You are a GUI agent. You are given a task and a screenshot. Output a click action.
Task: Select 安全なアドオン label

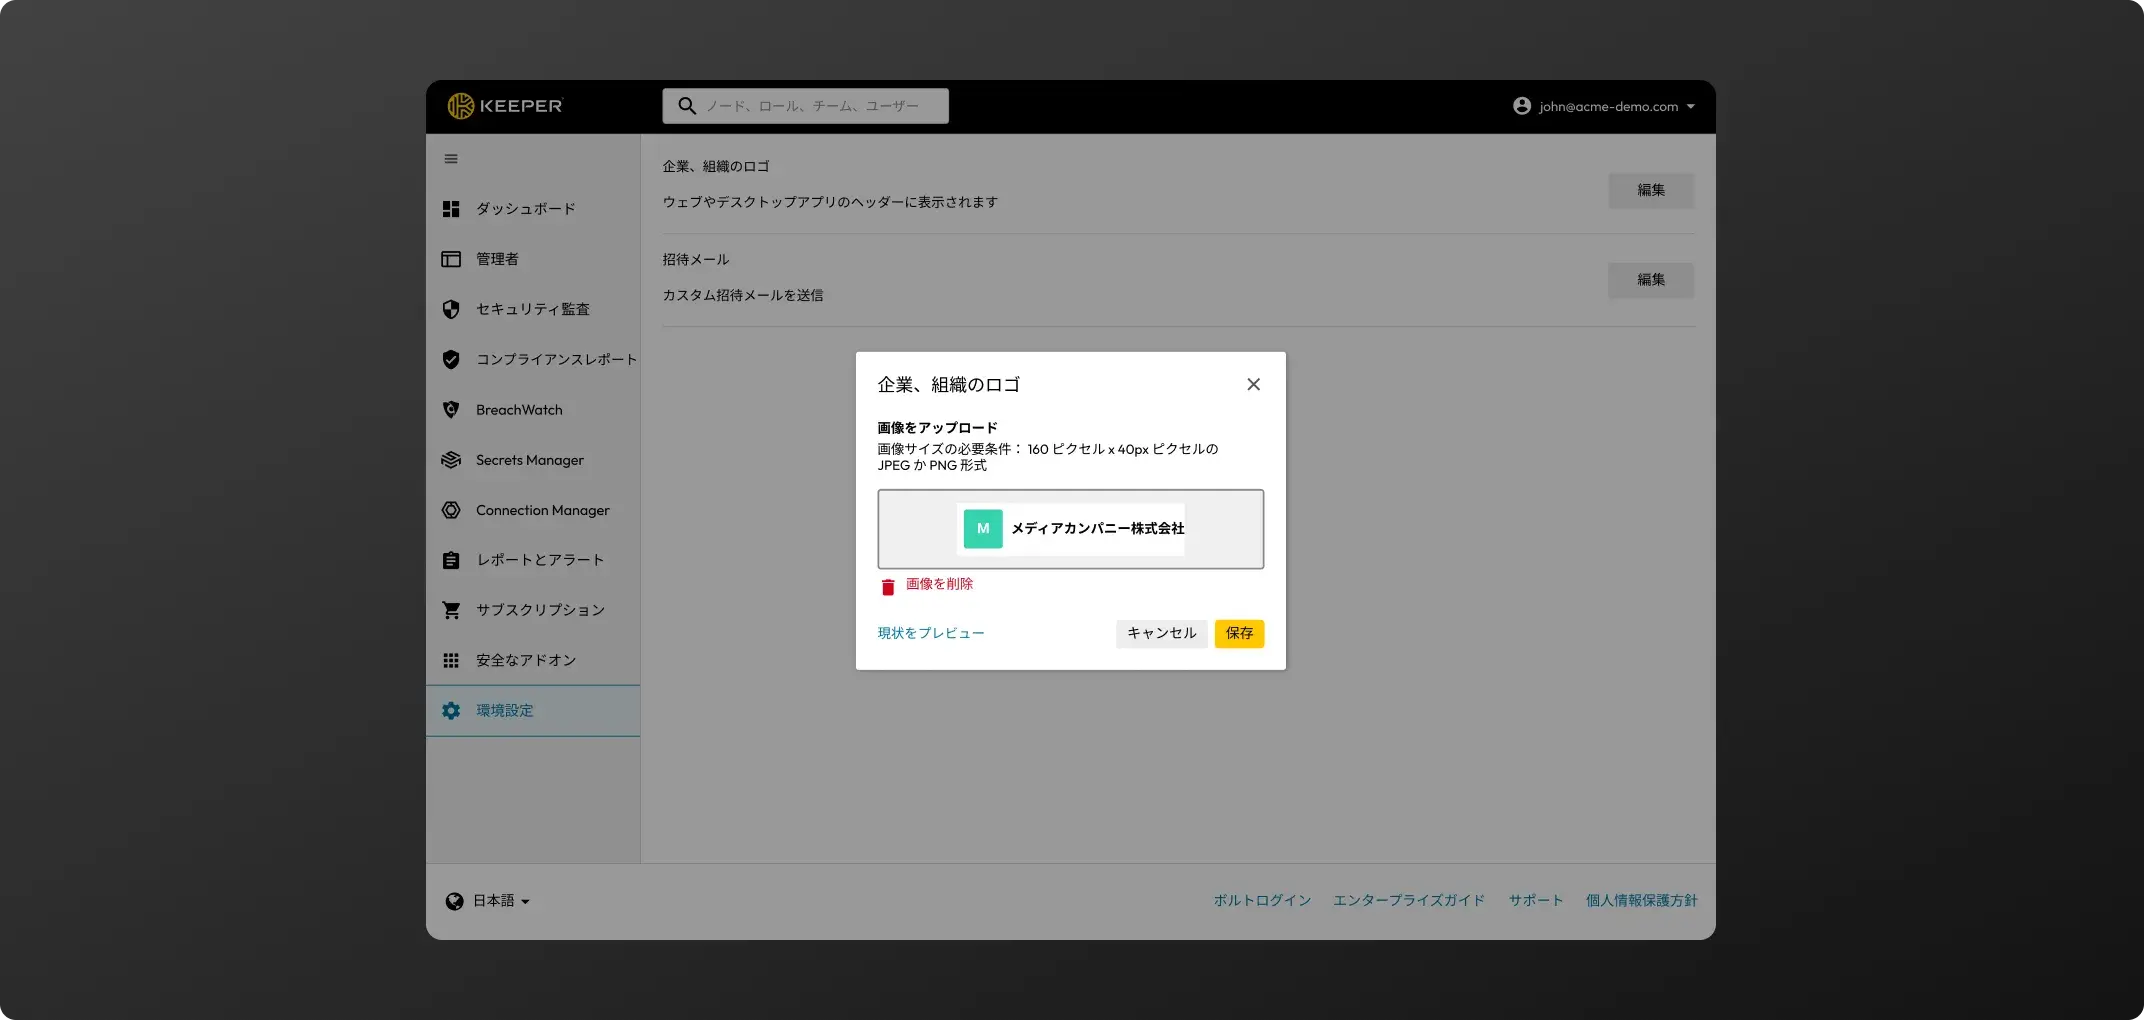click(526, 660)
